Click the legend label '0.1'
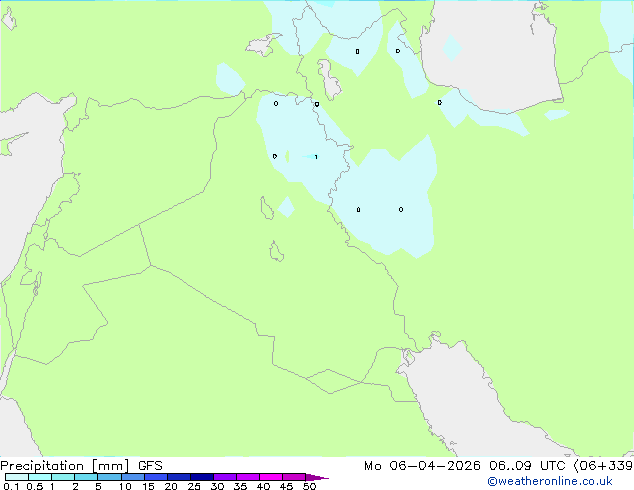Screen dimensions: 634x490 (x=11, y=486)
